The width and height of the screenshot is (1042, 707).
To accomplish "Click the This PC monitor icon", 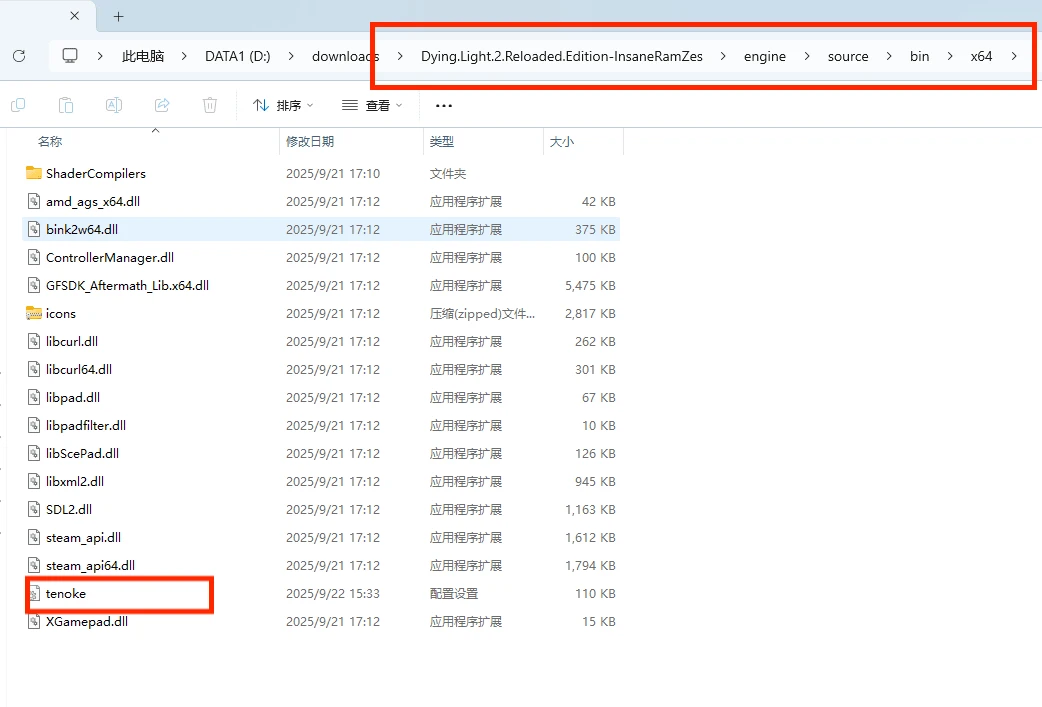I will click(x=70, y=56).
